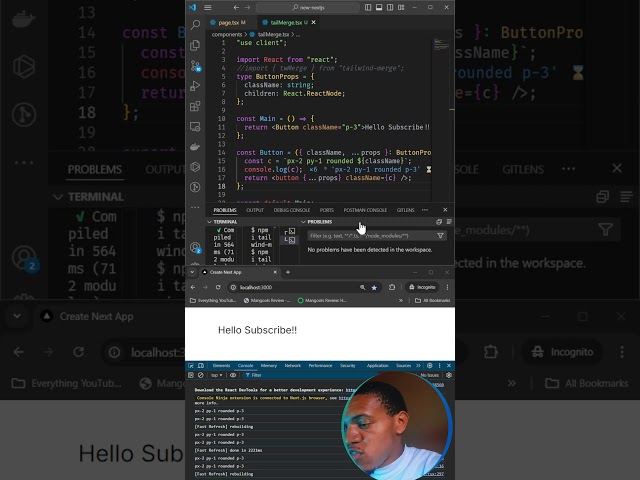640x480 pixels.
Task: Open the DevTools top context dropdown
Action: coord(217,376)
